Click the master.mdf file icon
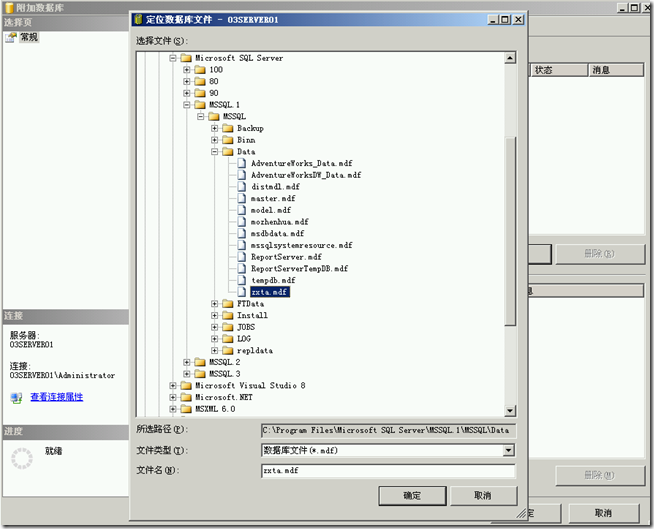The height and width of the screenshot is (529, 654). pos(241,198)
